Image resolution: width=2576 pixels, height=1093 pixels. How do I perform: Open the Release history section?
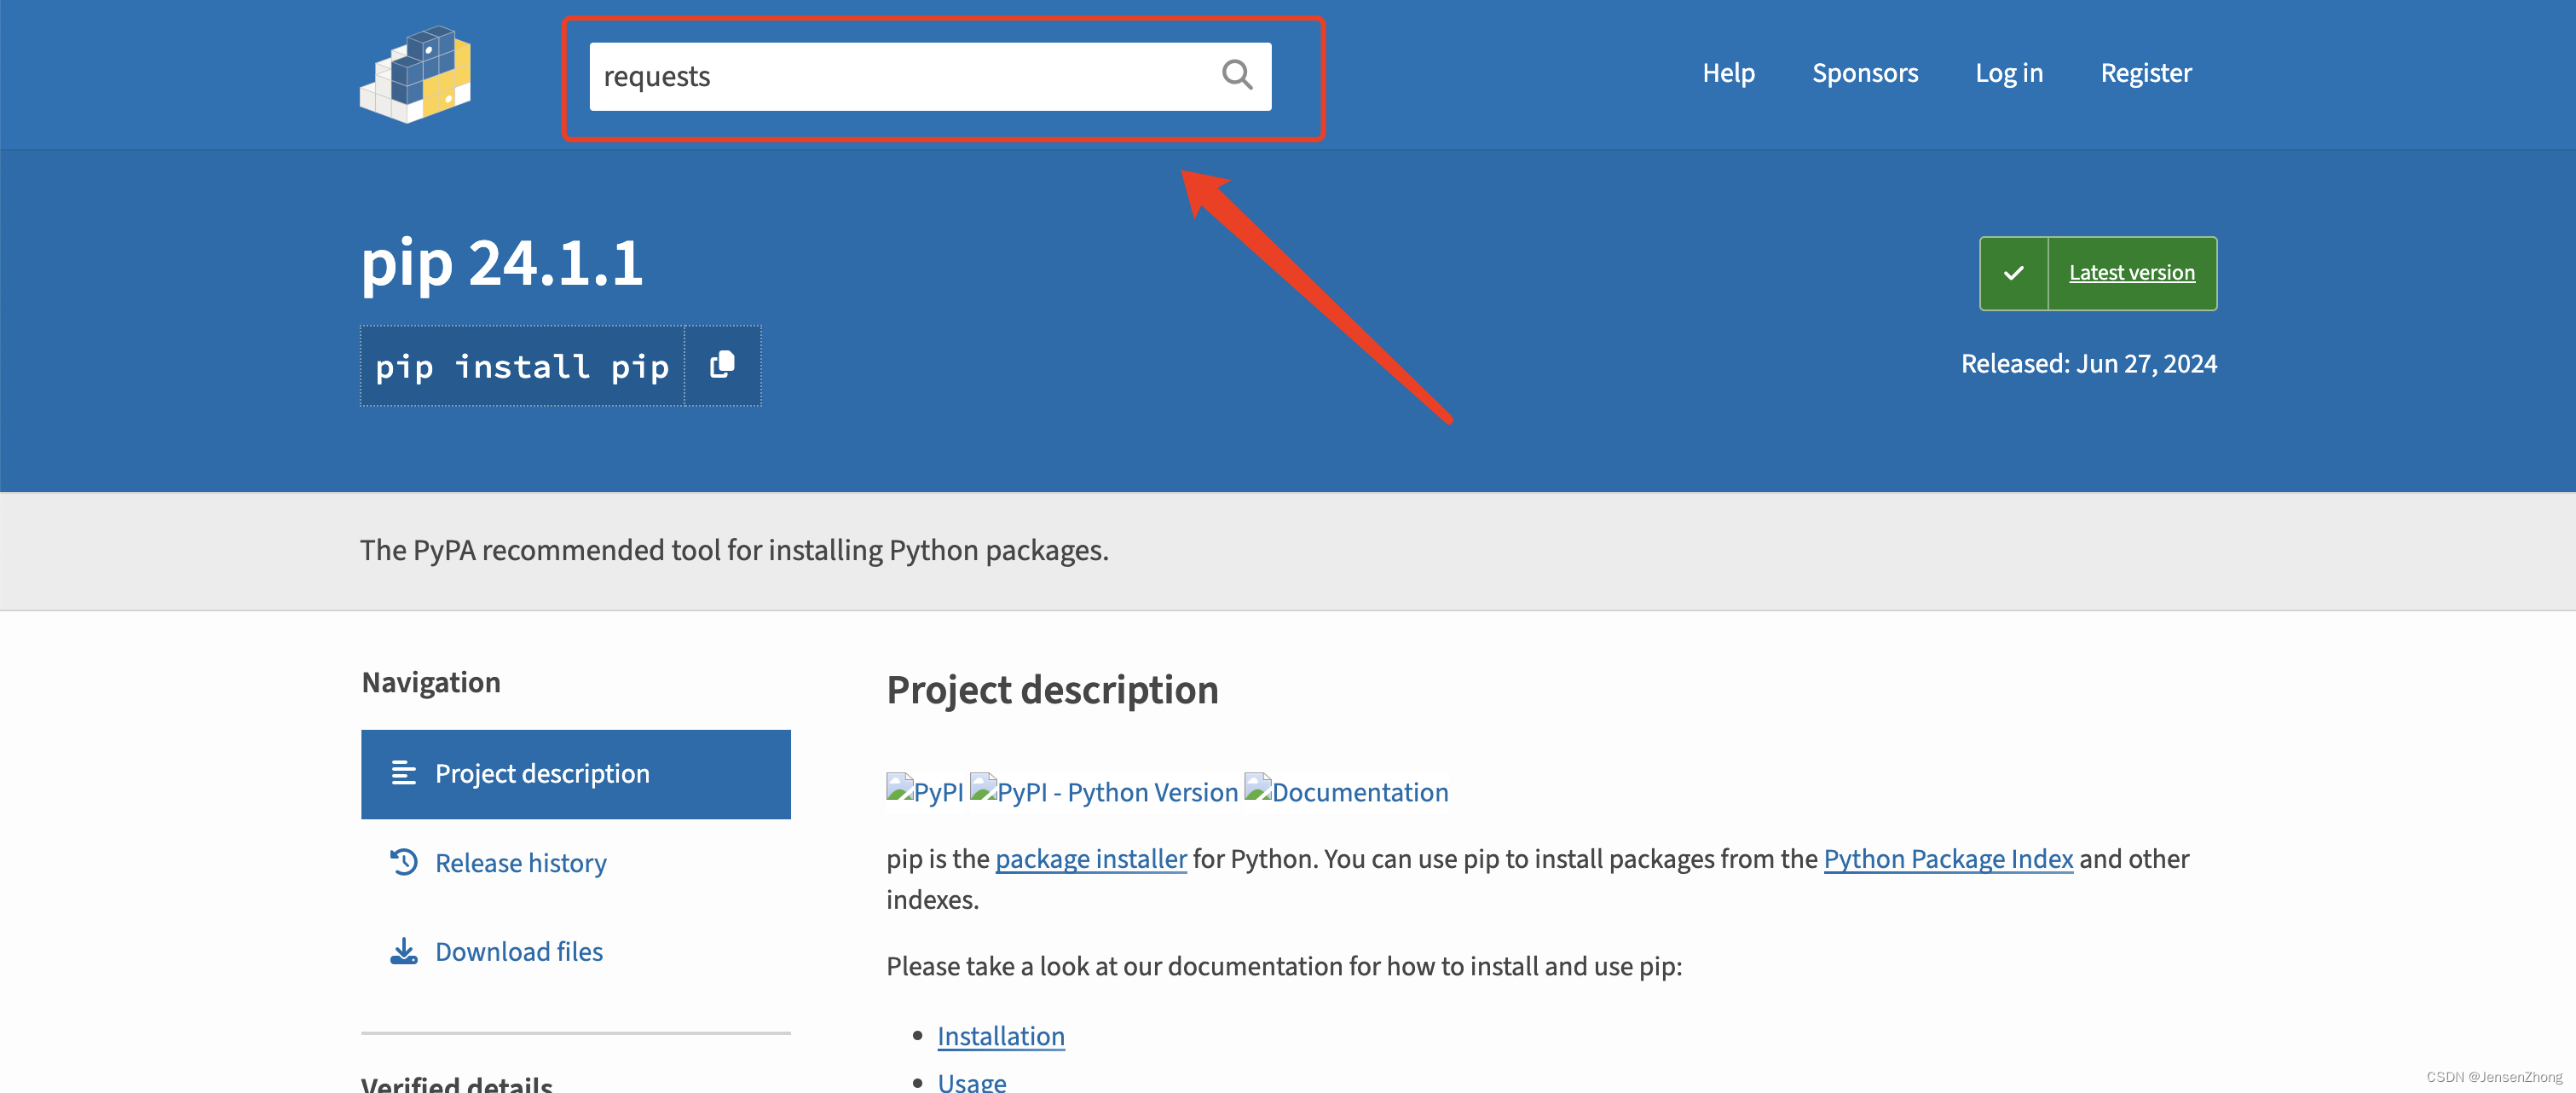pyautogui.click(x=521, y=861)
